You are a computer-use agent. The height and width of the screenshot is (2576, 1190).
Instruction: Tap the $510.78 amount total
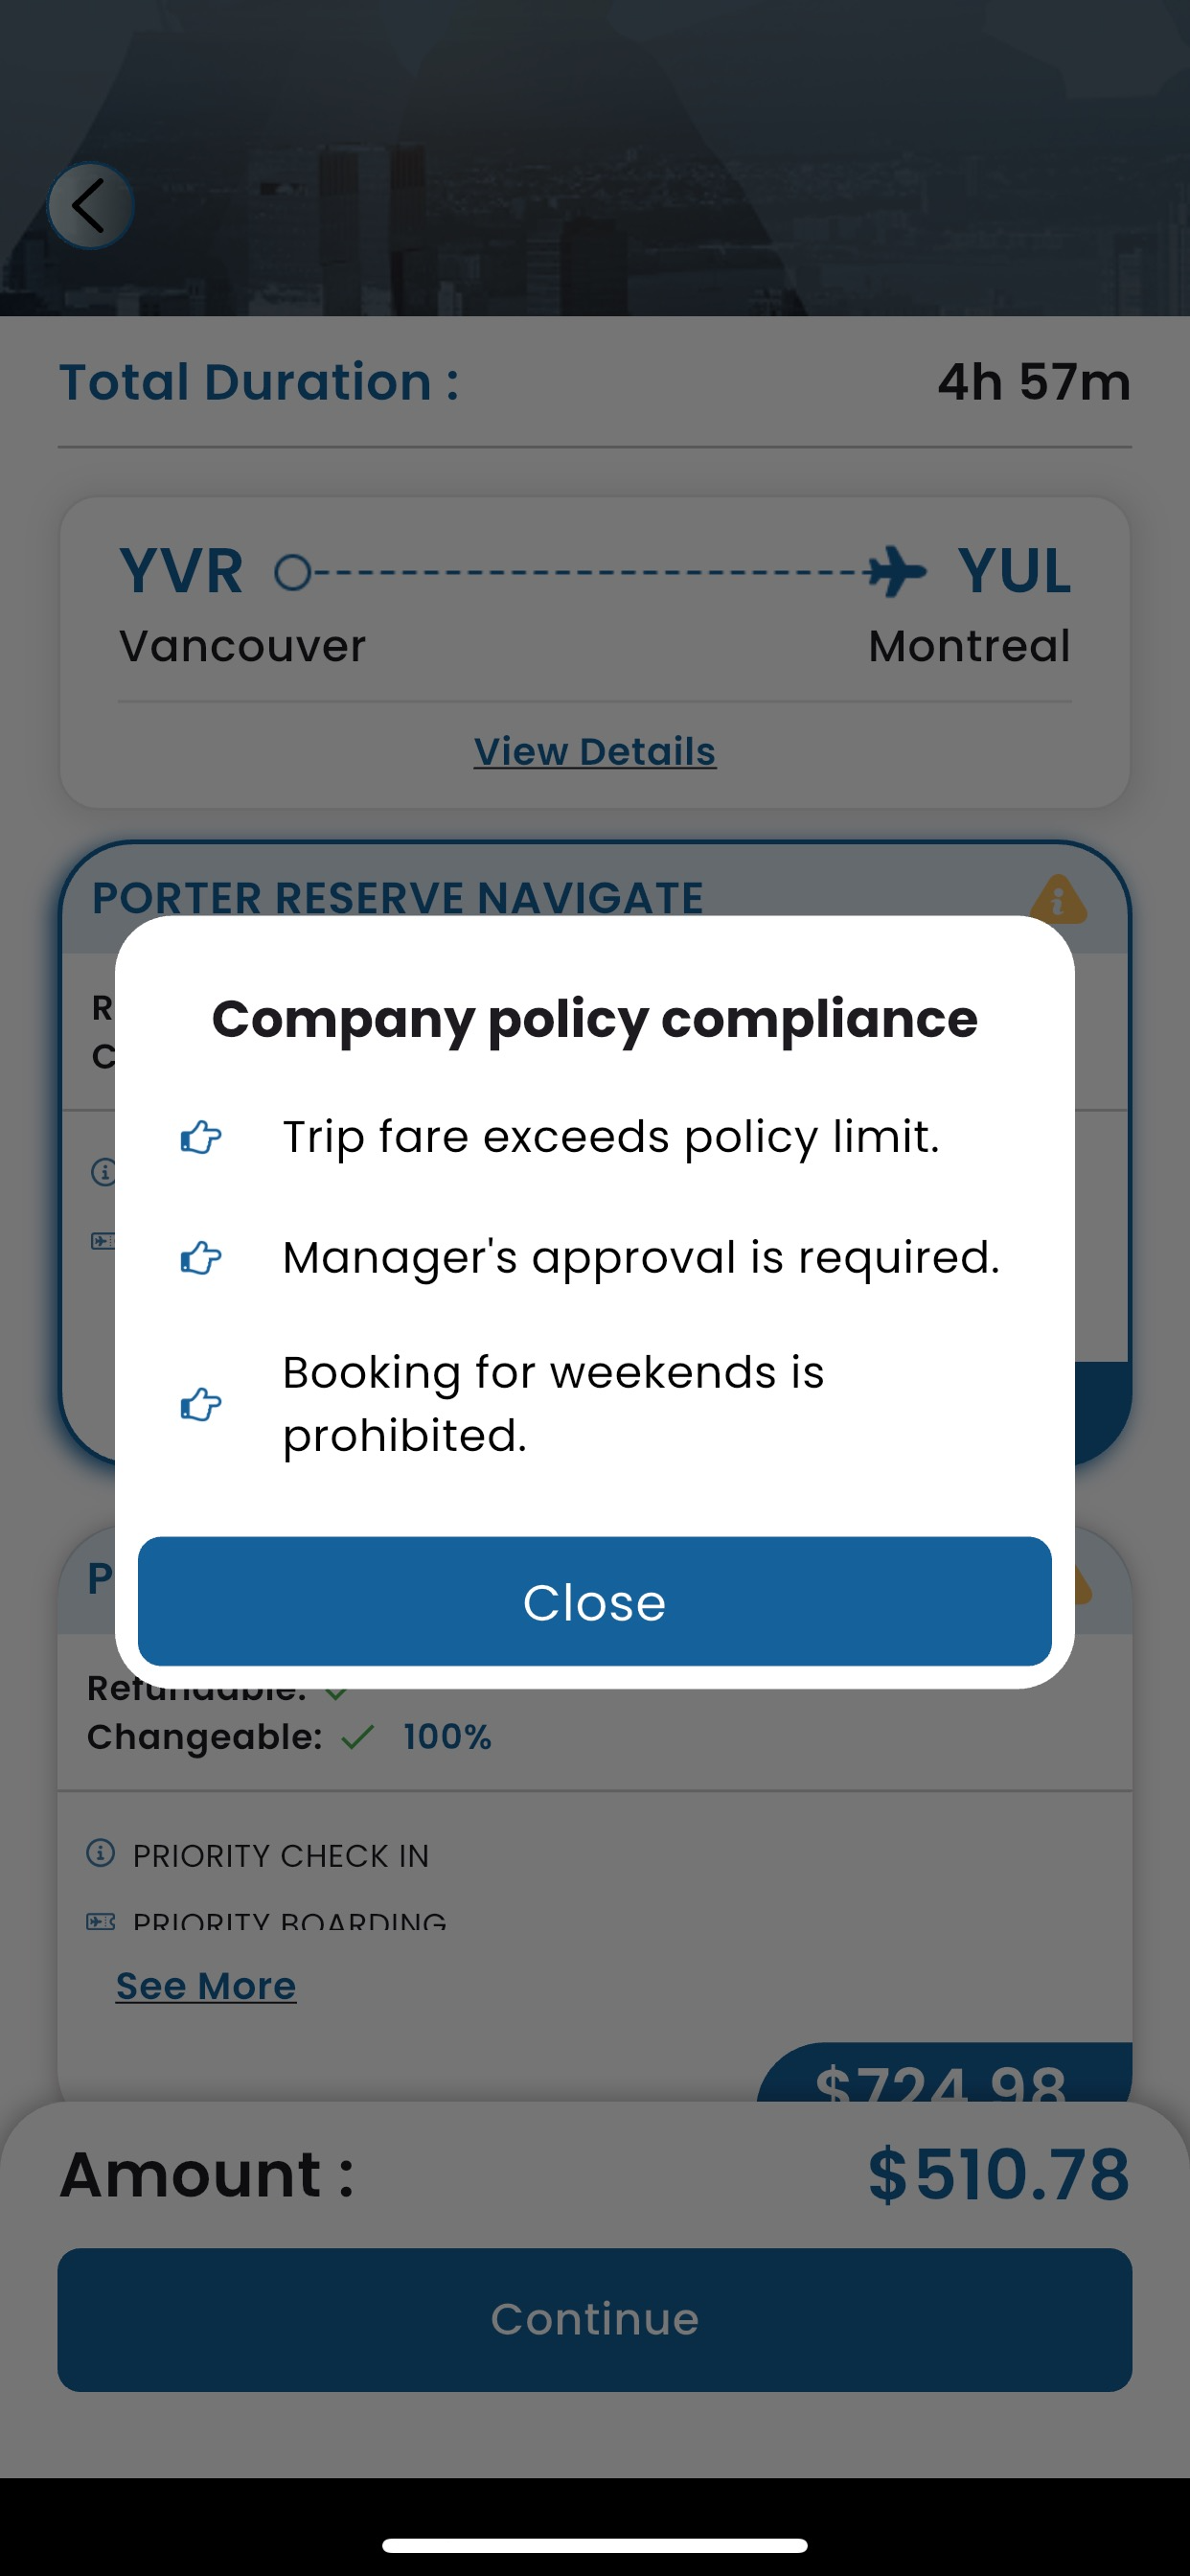point(998,2175)
